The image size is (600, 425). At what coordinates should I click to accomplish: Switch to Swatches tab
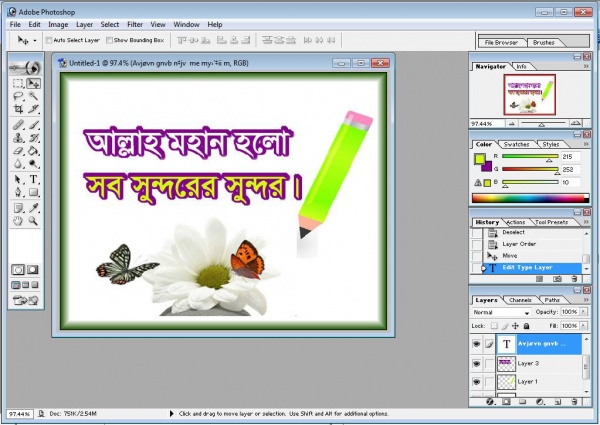click(x=517, y=145)
